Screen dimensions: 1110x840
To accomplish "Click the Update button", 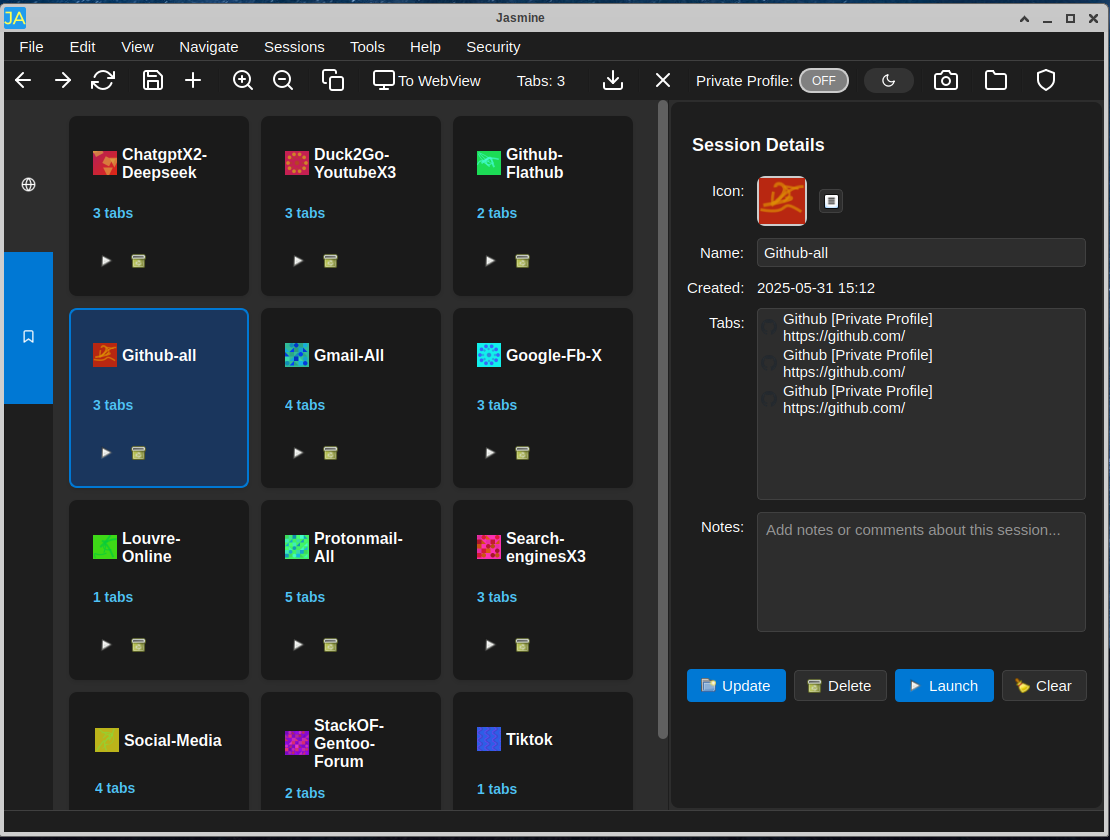I will click(x=736, y=685).
